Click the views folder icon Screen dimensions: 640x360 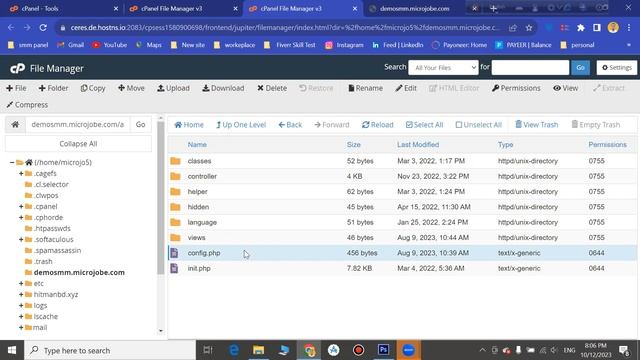176,238
